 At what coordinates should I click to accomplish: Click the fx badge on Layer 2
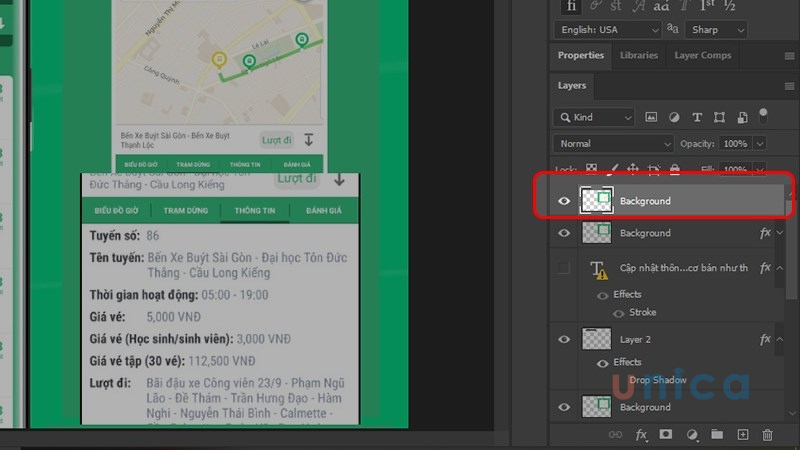pyautogui.click(x=765, y=339)
